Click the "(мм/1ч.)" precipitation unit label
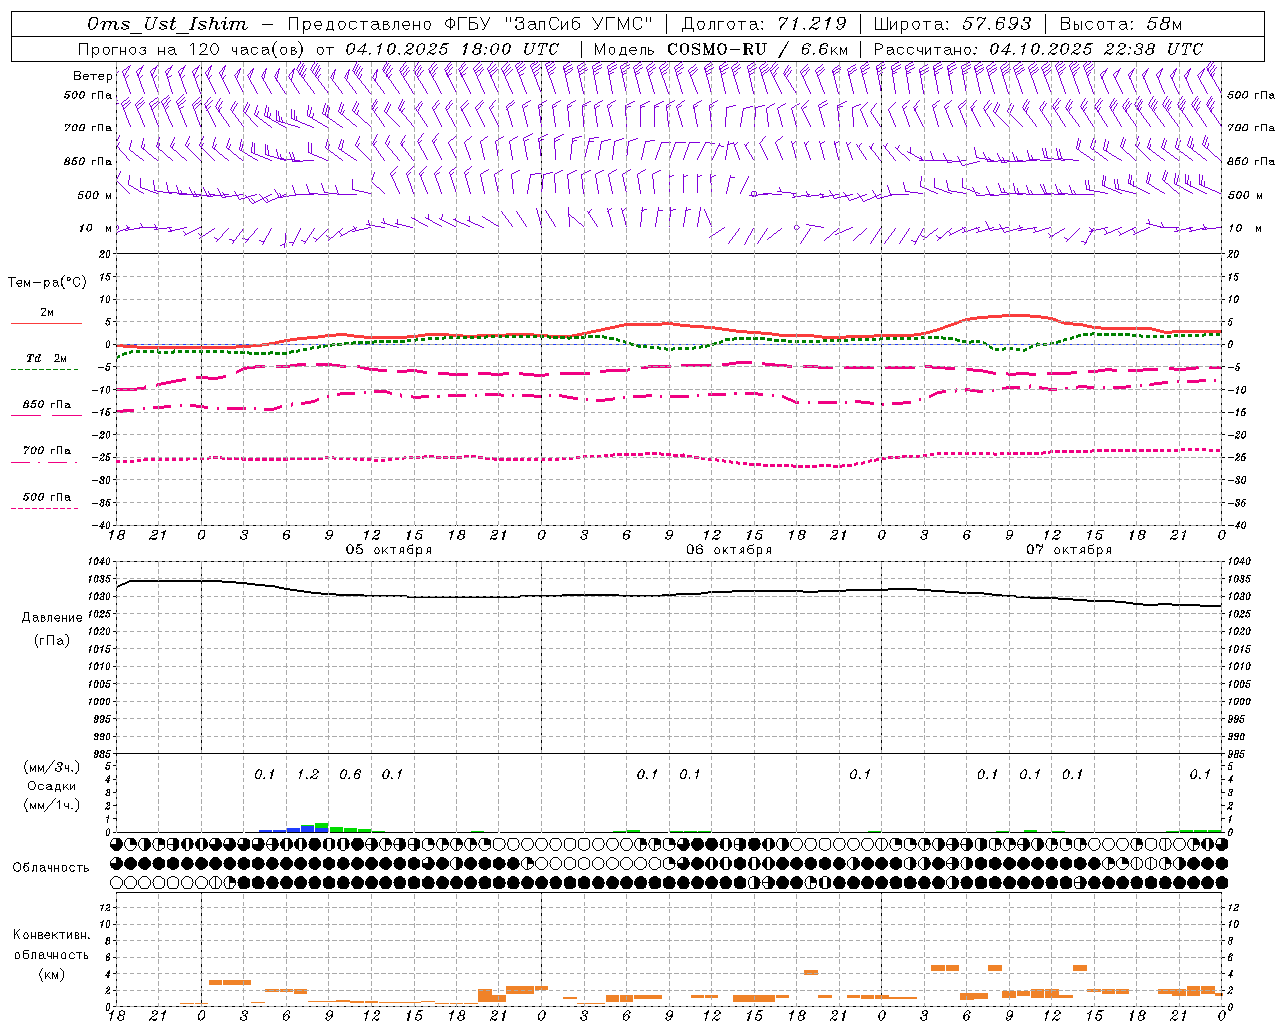This screenshot has height=1024, width=1280. point(51,805)
